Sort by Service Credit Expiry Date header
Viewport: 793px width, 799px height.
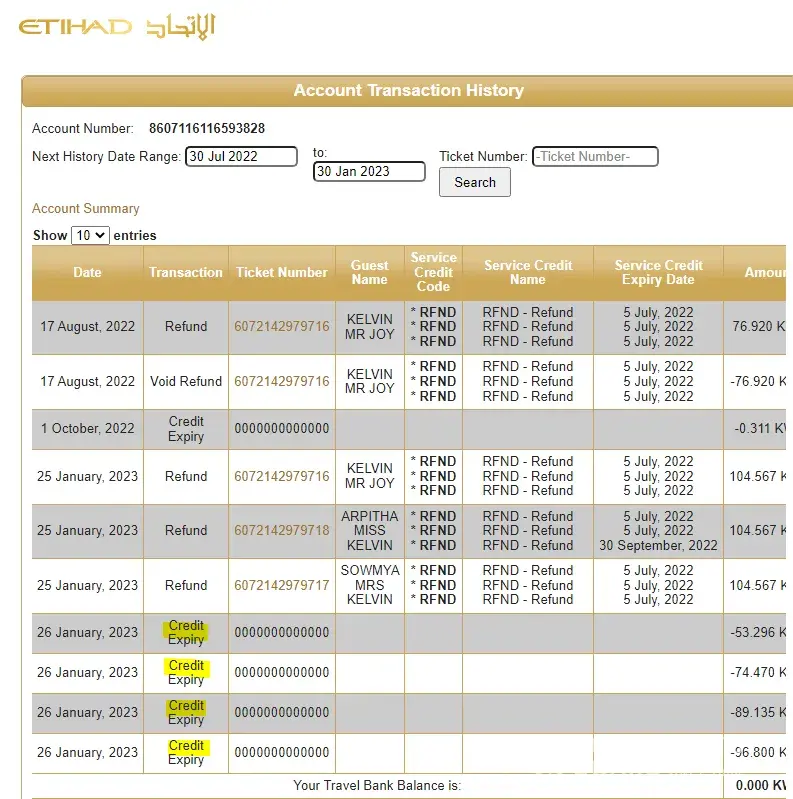[658, 272]
